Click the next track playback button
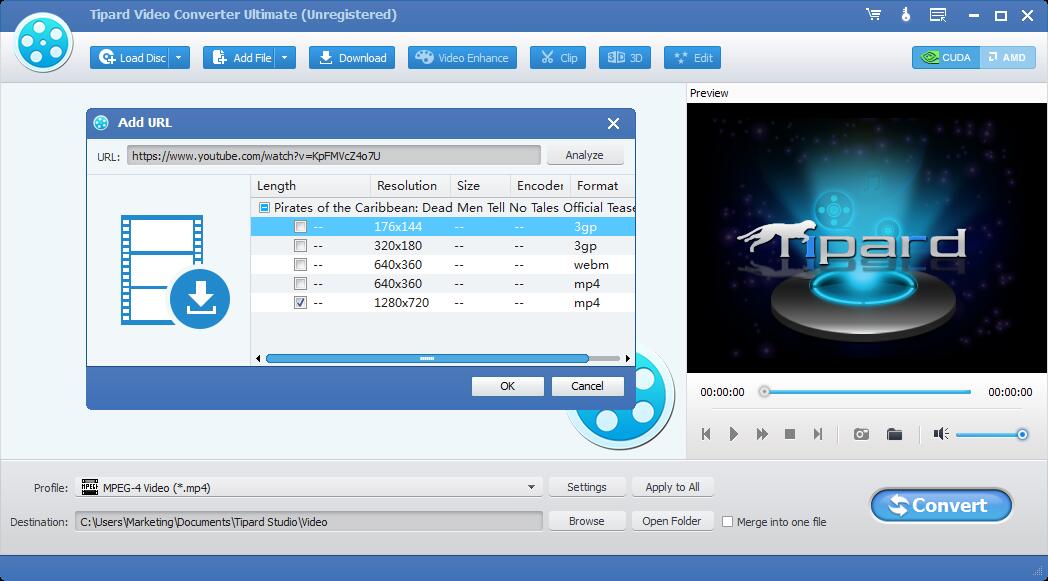 (817, 435)
